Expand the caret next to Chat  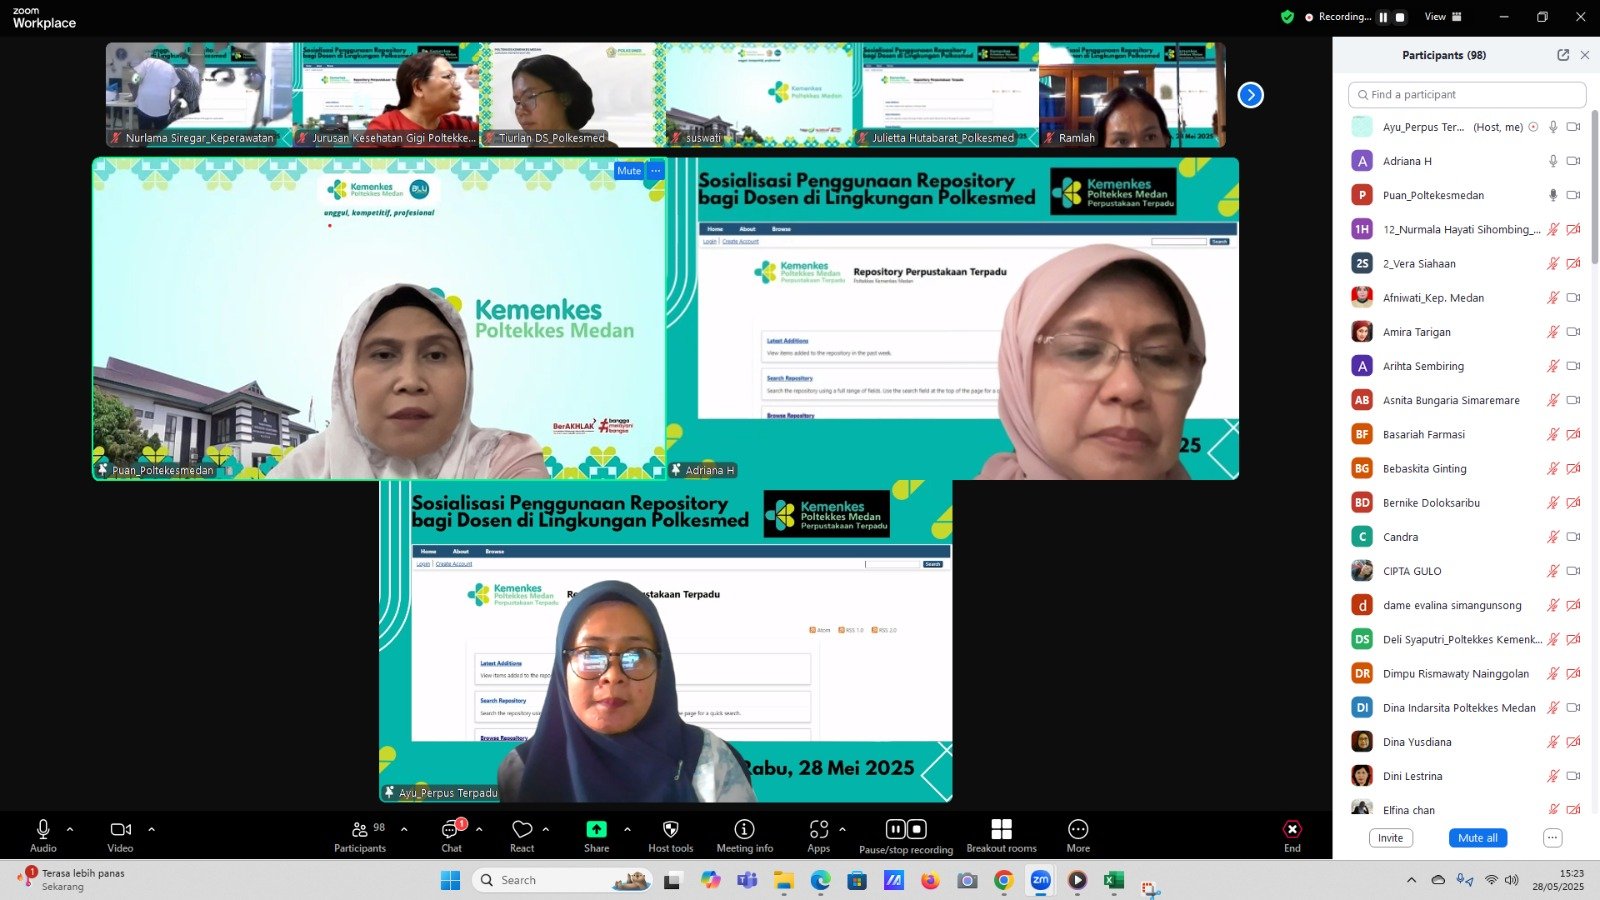tap(479, 829)
